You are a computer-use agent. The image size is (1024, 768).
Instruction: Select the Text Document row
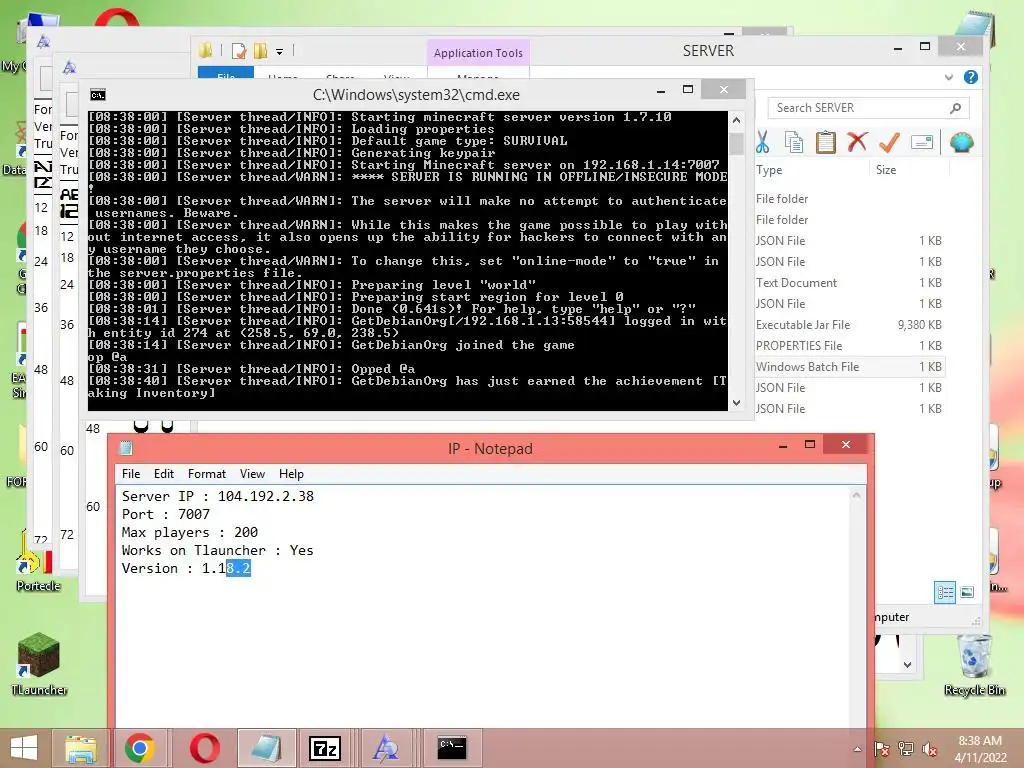[x=850, y=283]
